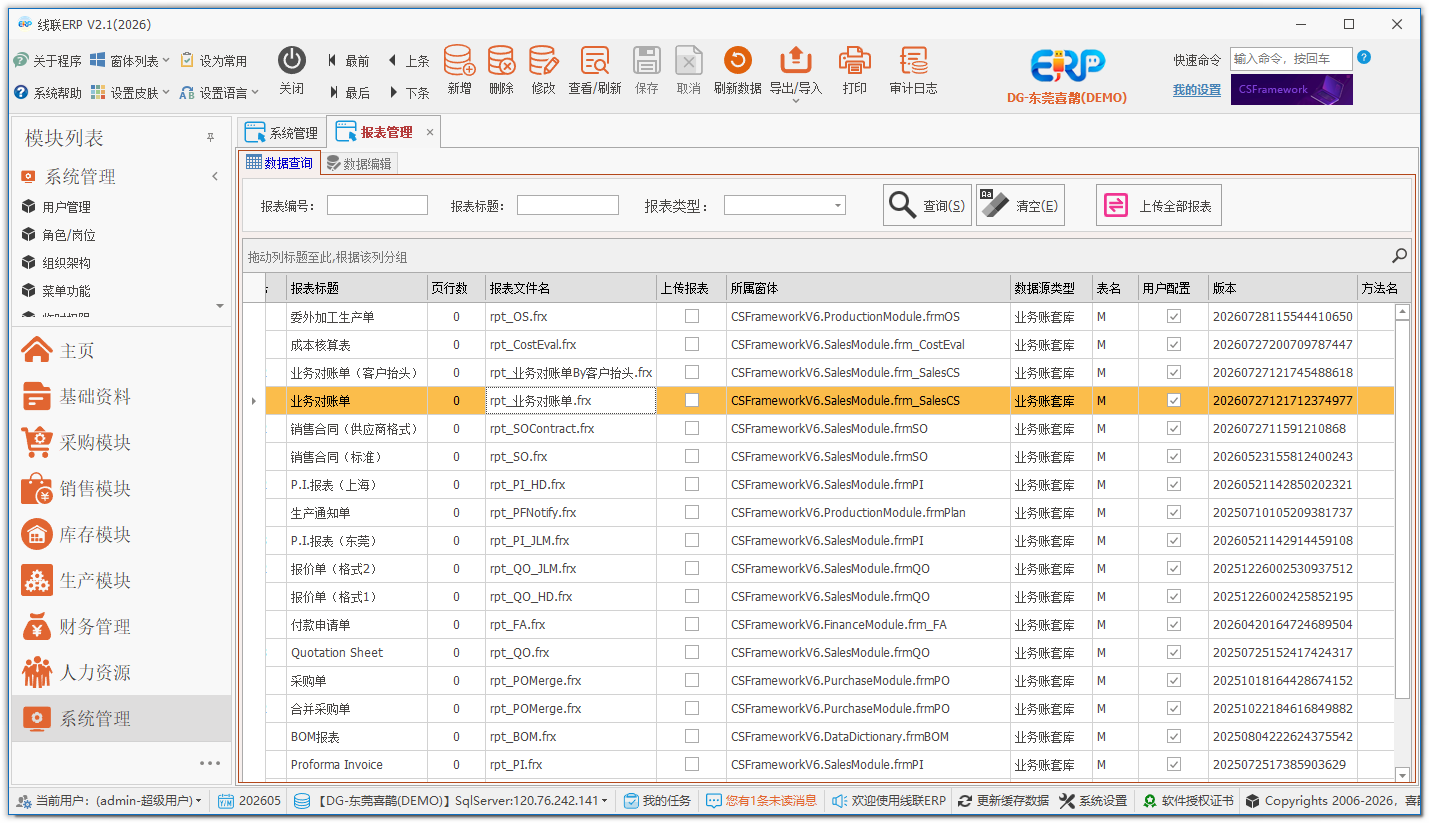This screenshot has height=823, width=1429.
Task: Expand the 设置皮肤 dropdown
Action: (166, 93)
